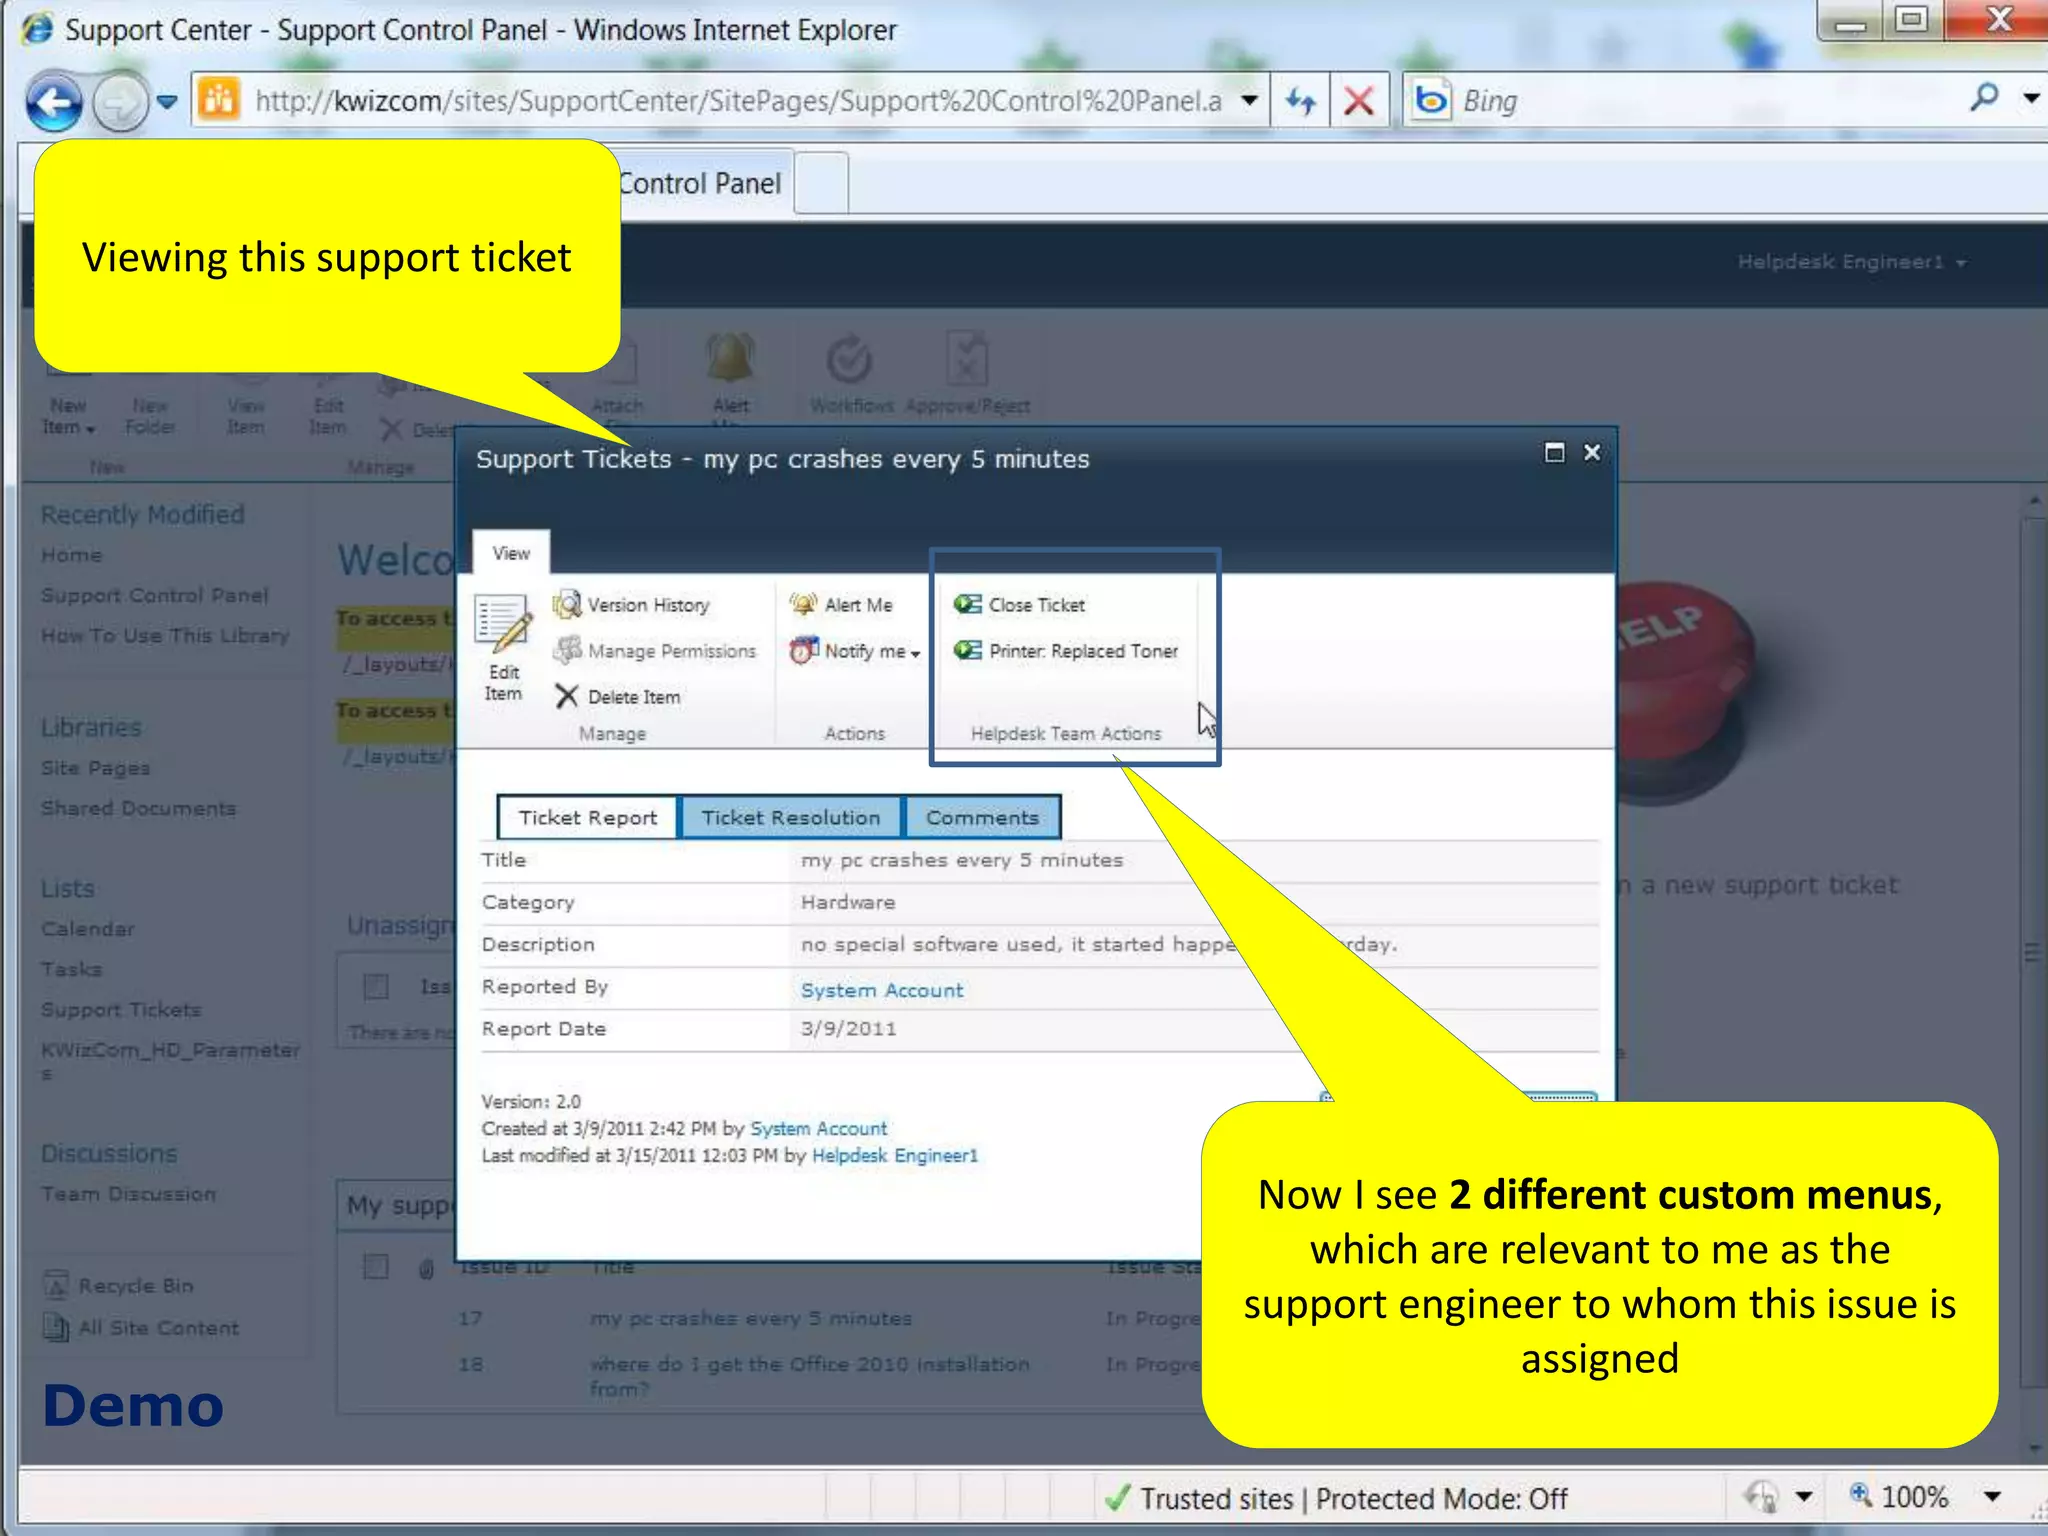Screen dimensions: 2048x1536
Task: Open the Office 2010 installation ticket row
Action: (x=809, y=1376)
